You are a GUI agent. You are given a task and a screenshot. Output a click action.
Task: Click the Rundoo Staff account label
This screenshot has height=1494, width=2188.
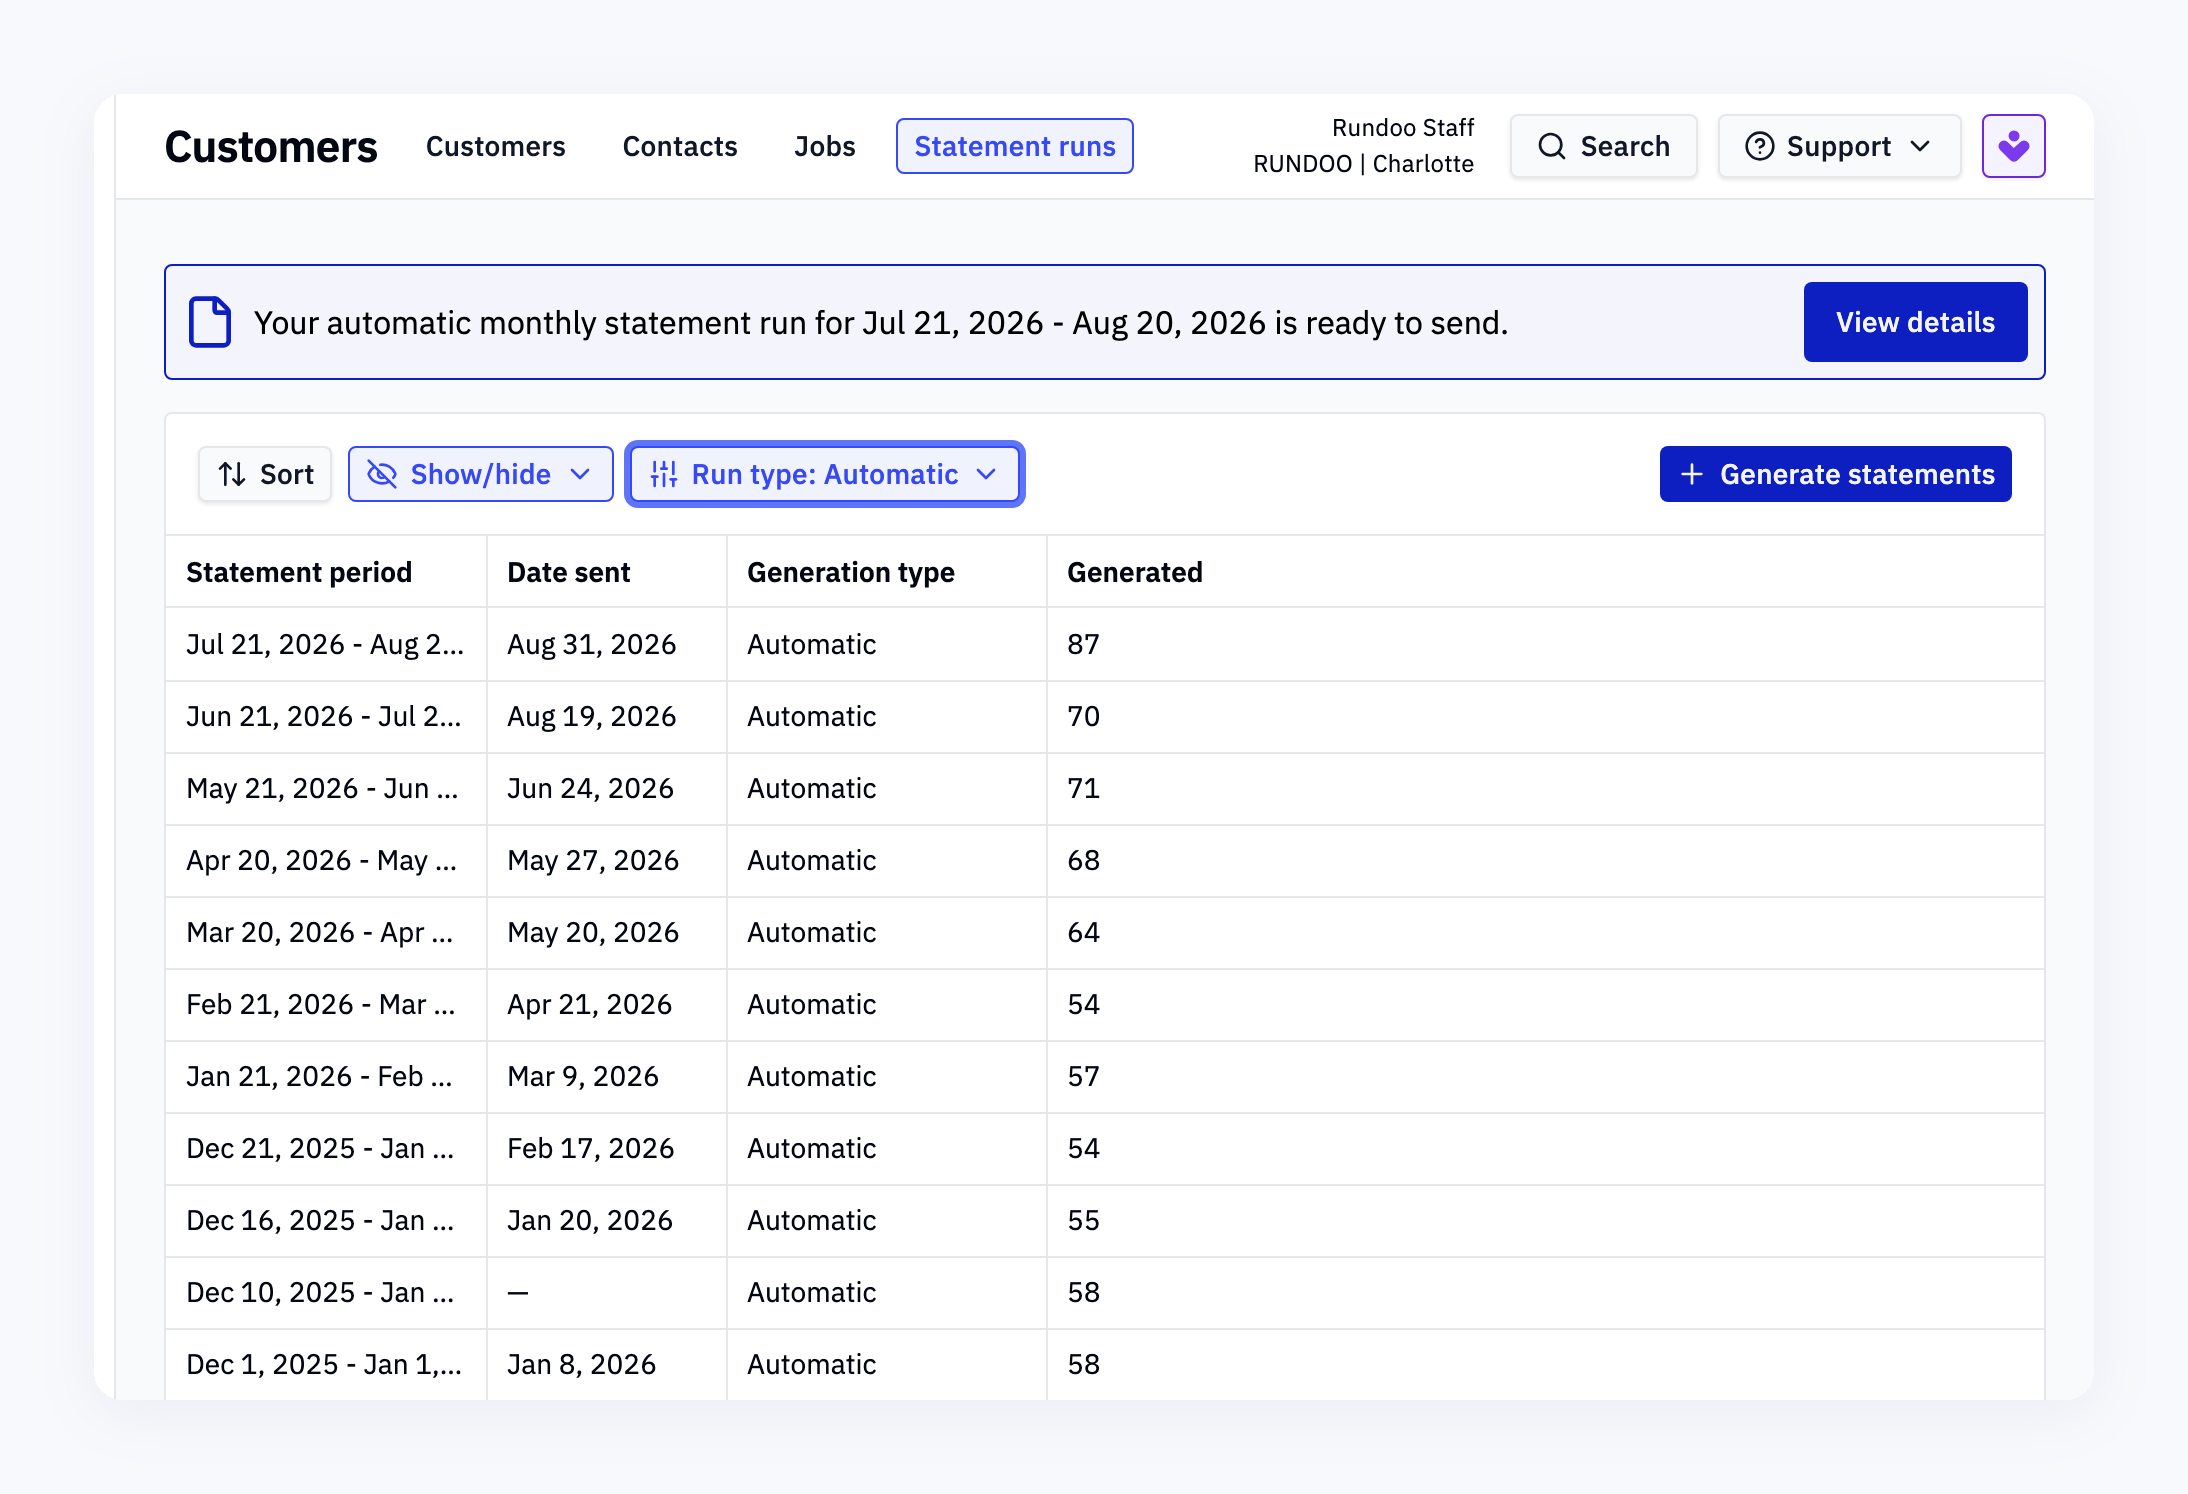point(1403,128)
